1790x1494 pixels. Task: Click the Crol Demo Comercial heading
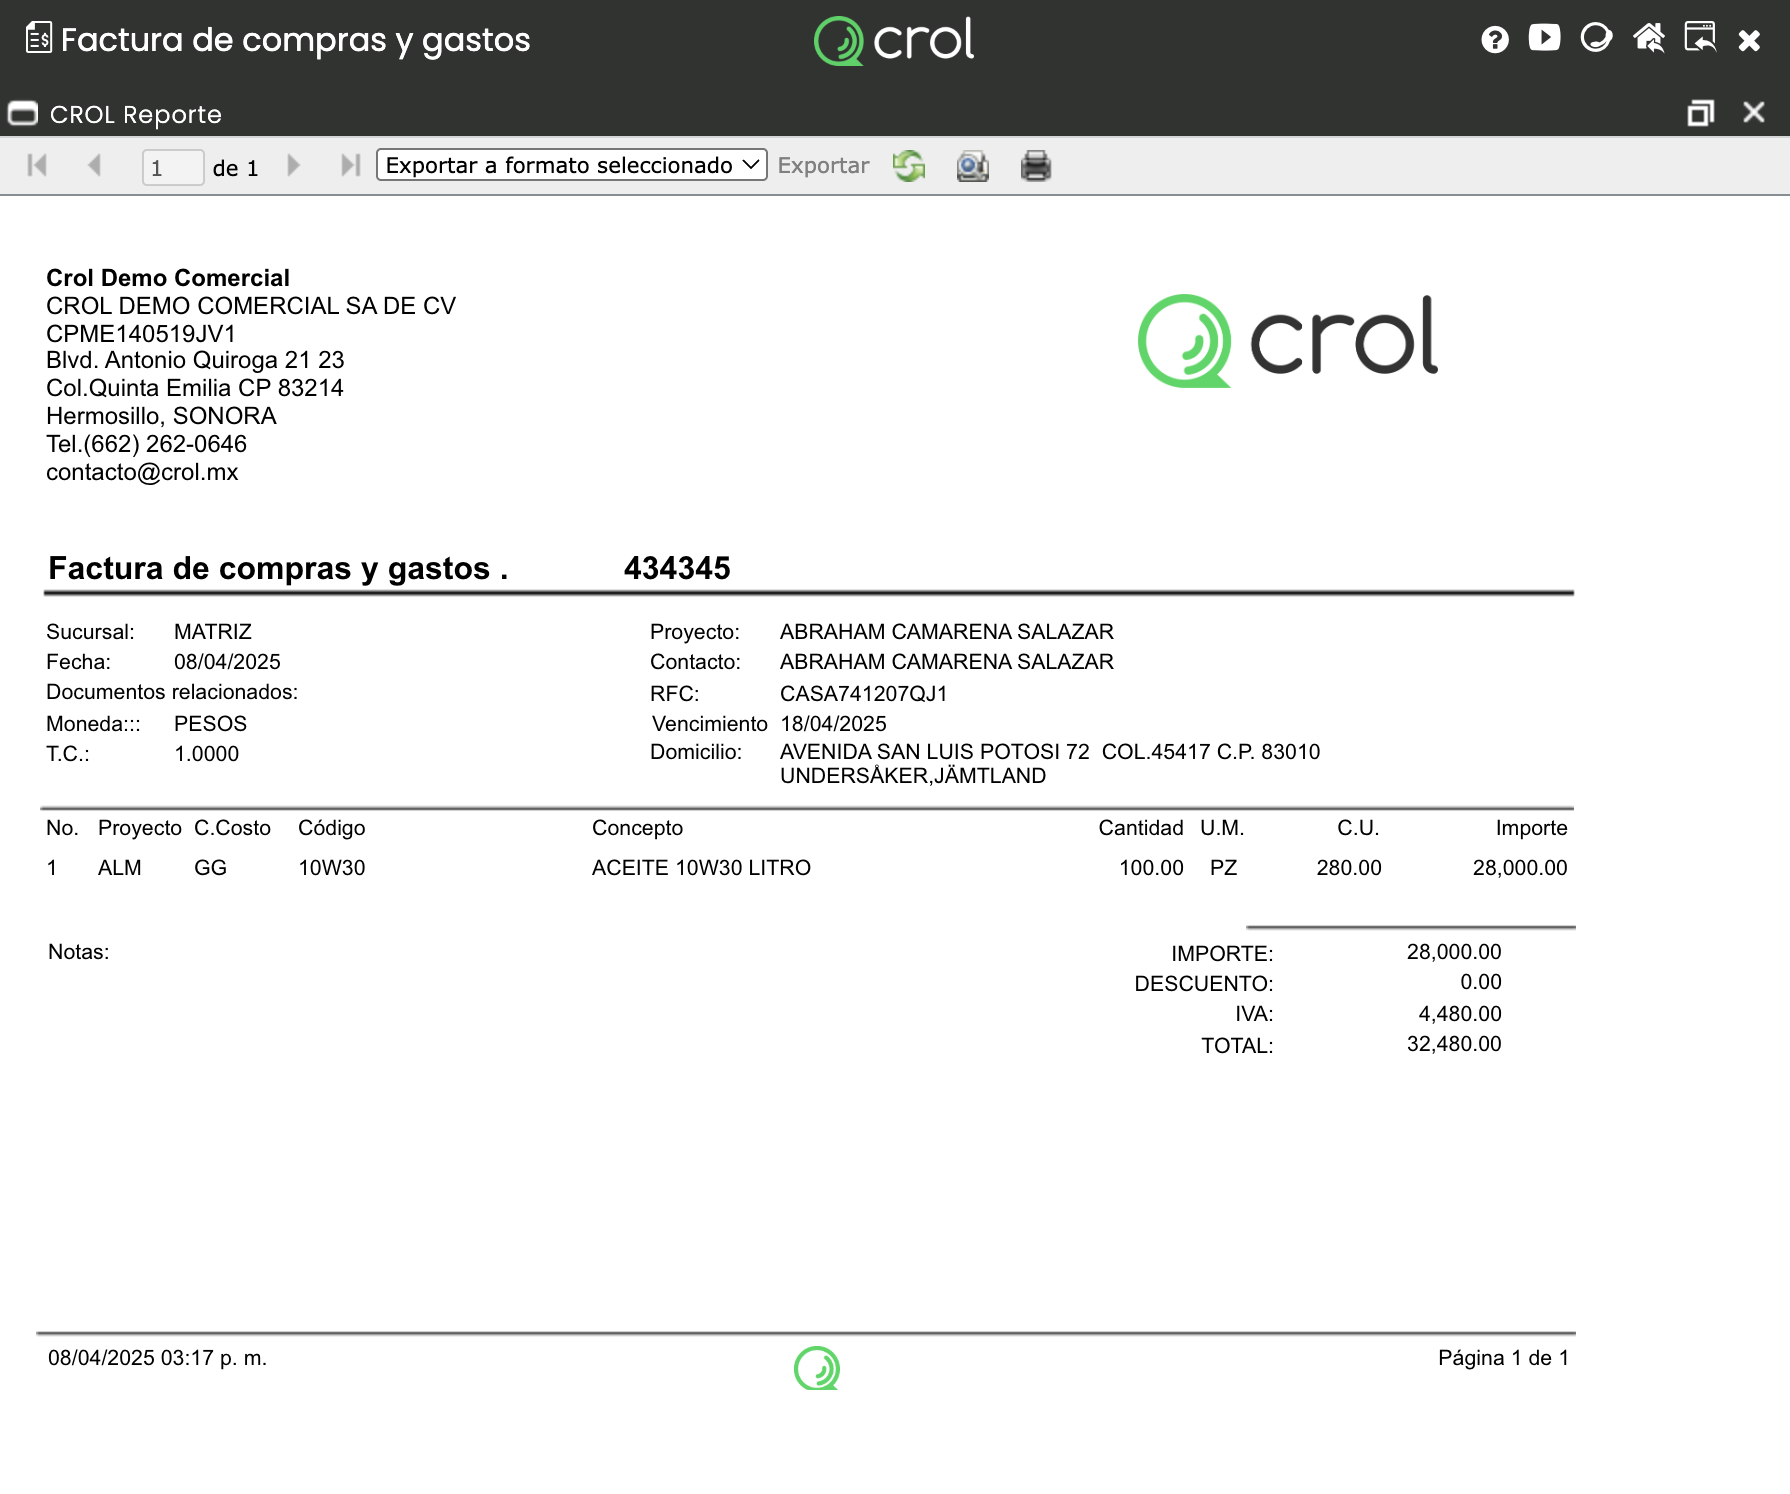point(168,278)
